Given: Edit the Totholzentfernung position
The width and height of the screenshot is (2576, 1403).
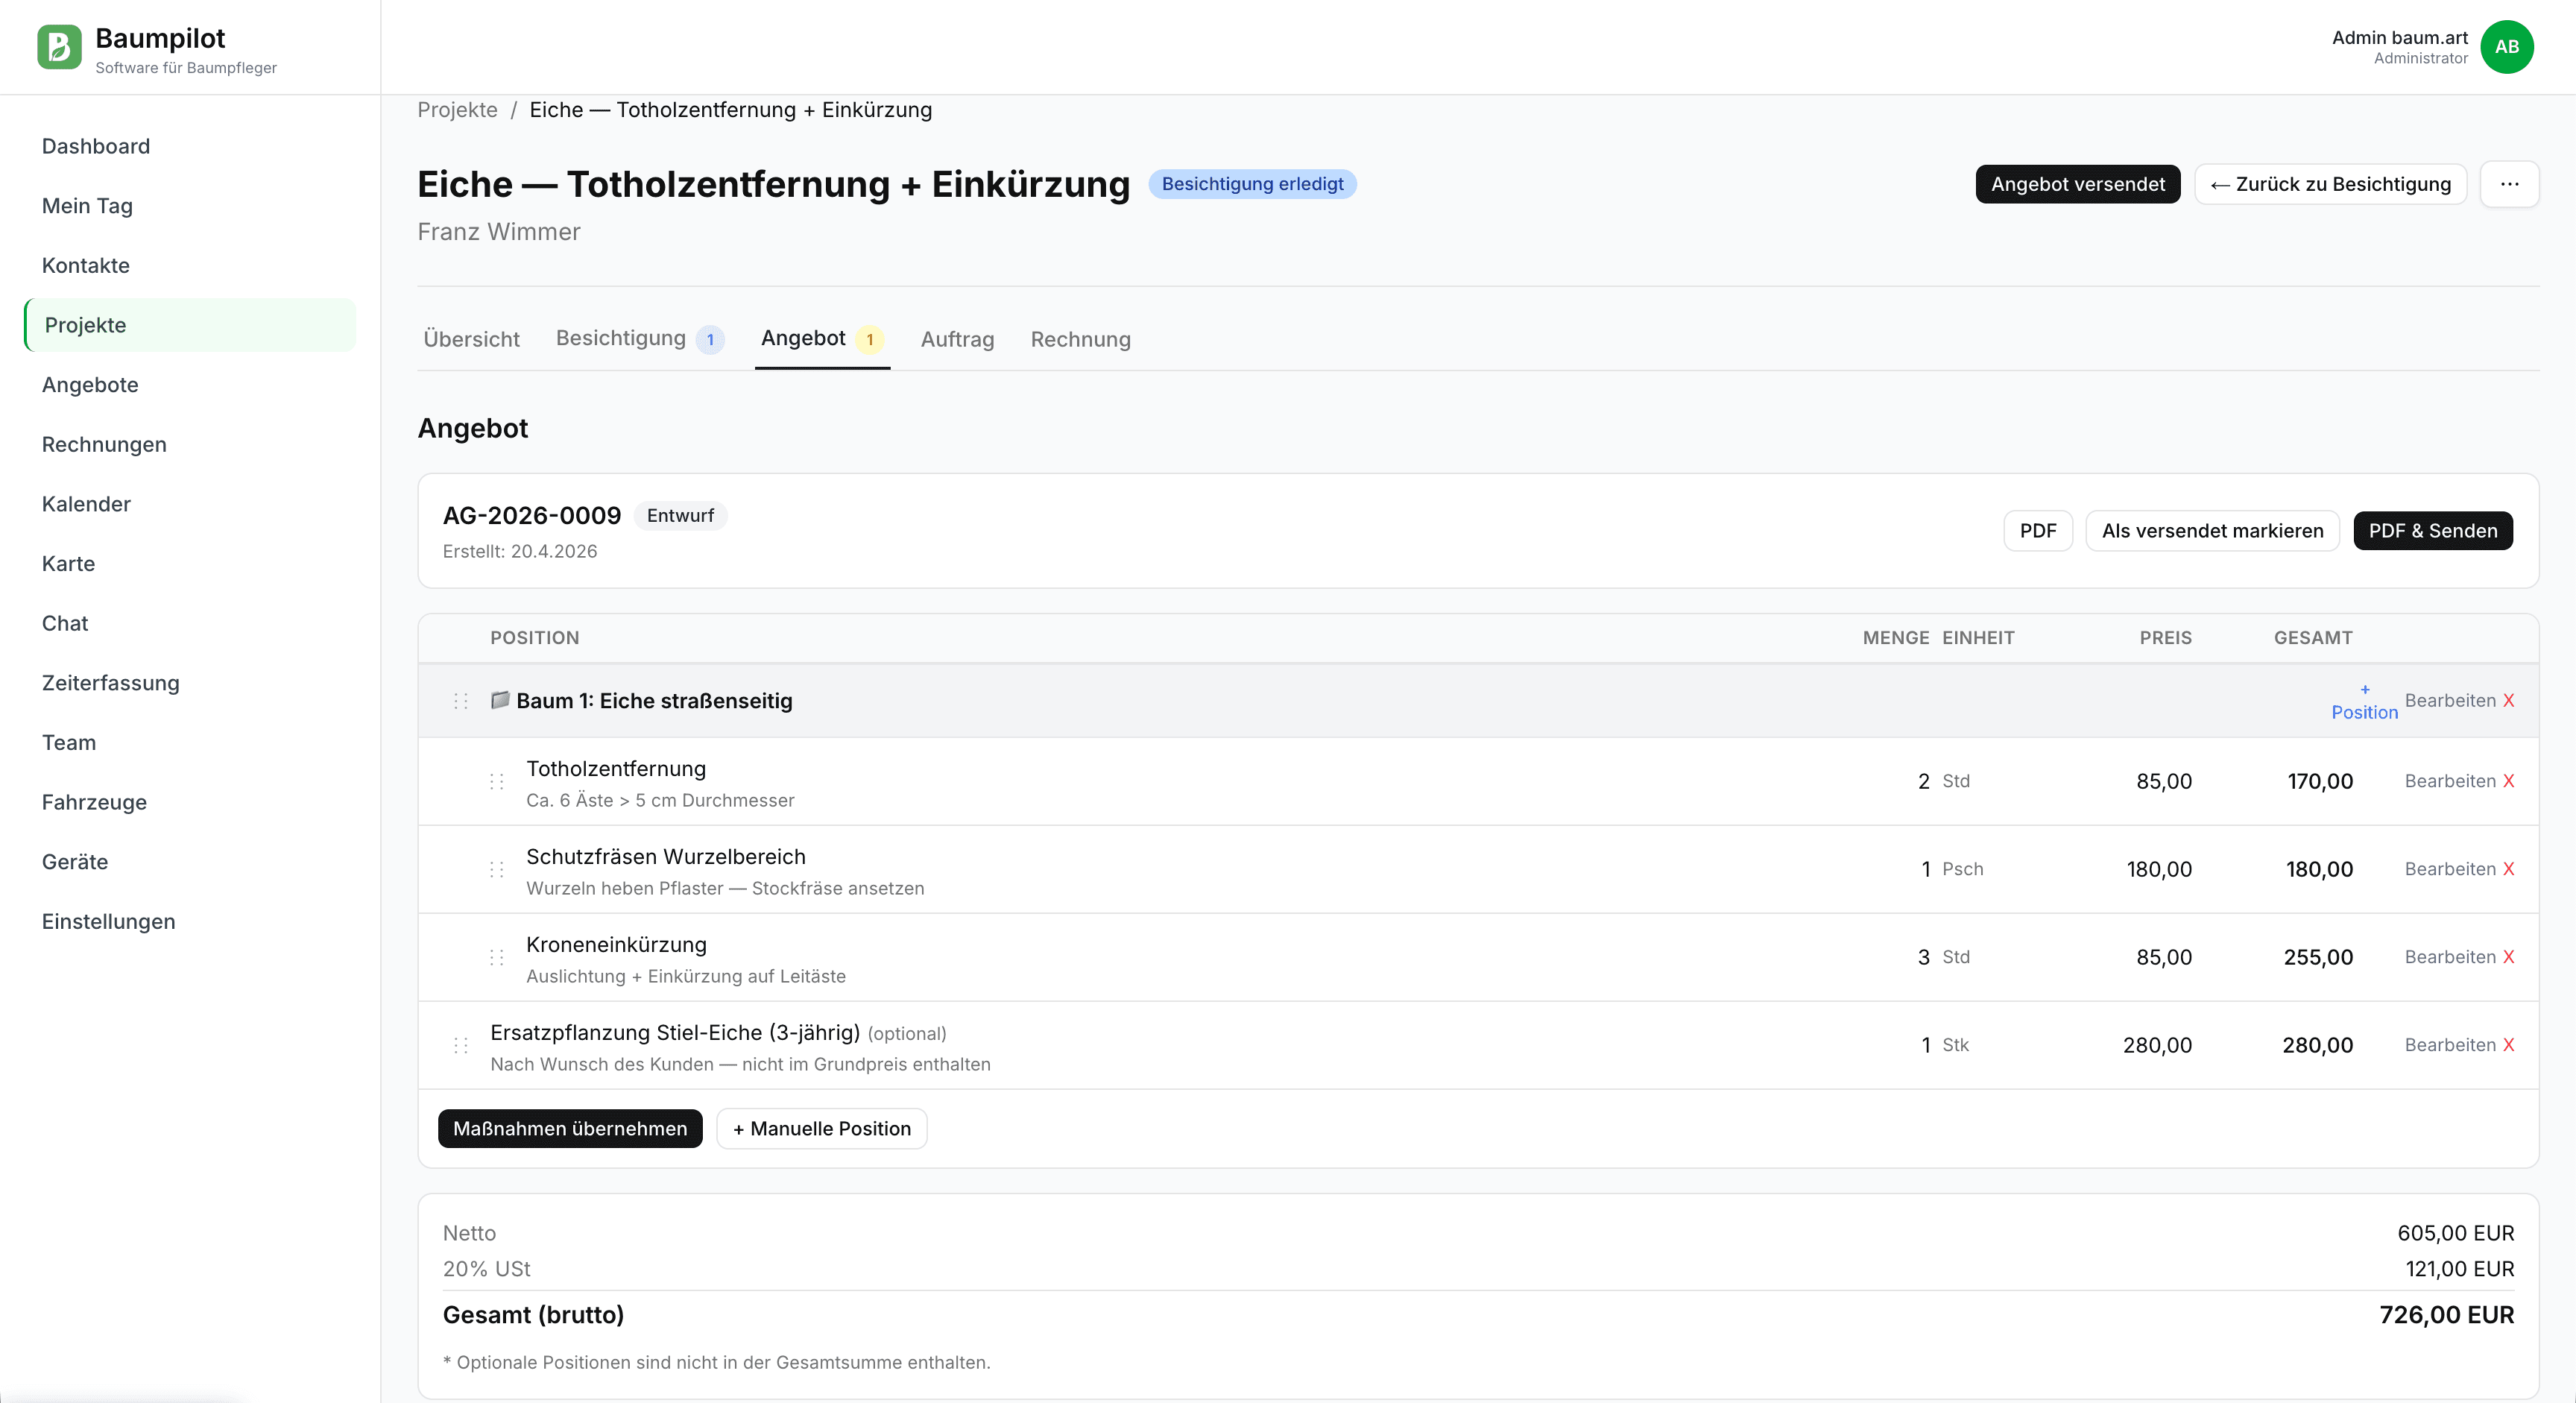Looking at the screenshot, I should tap(2450, 781).
